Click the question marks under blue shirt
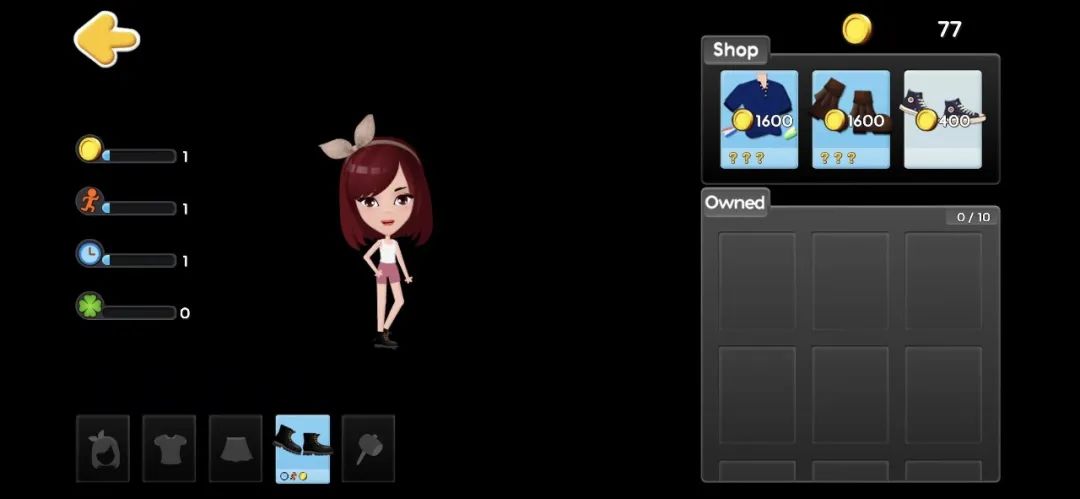The height and width of the screenshot is (499, 1080). click(746, 158)
